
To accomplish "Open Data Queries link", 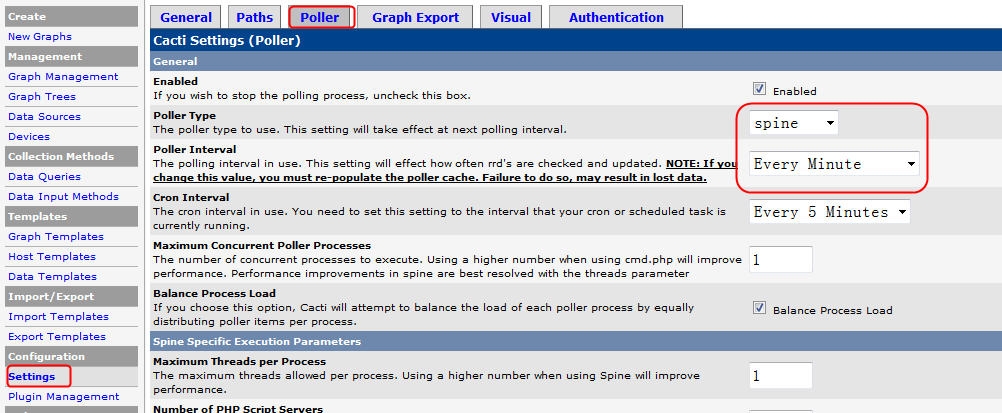I will point(44,176).
